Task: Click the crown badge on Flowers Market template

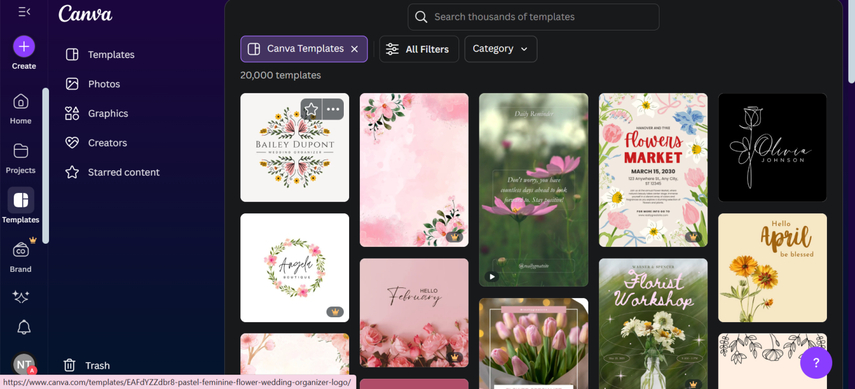Action: [694, 237]
